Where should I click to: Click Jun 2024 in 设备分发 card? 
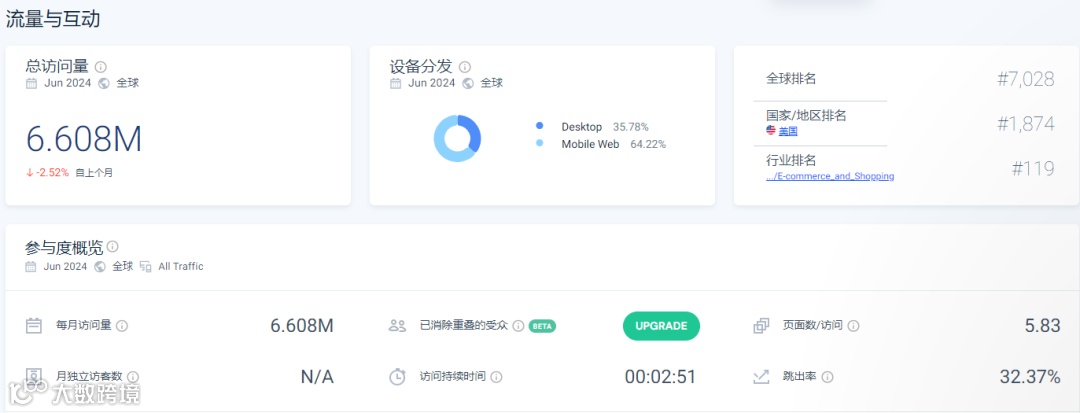(x=431, y=83)
